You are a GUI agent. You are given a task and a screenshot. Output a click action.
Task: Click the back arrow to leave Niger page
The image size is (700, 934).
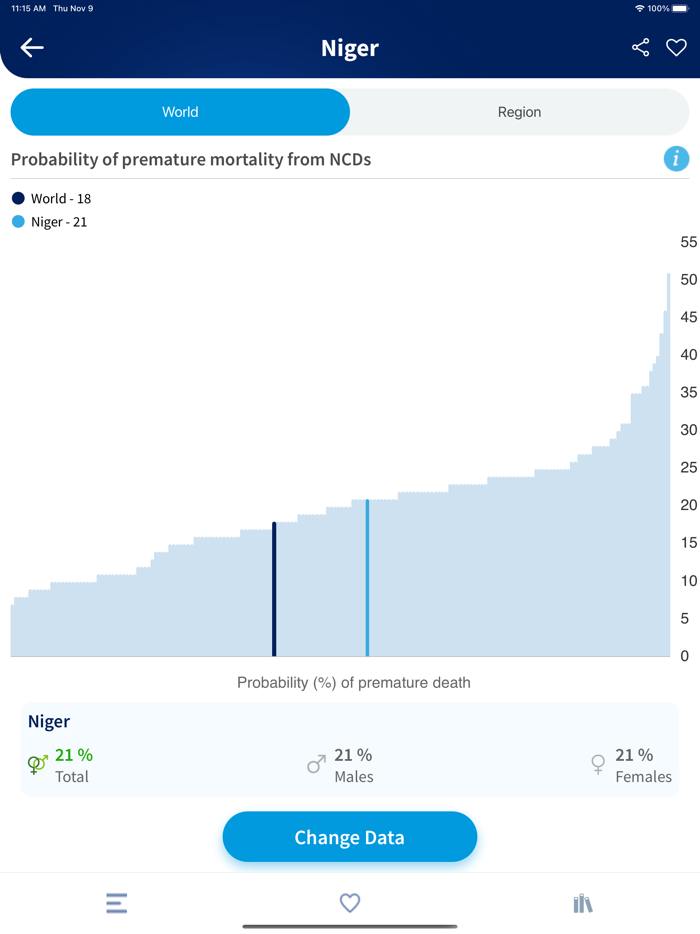pos(31,47)
